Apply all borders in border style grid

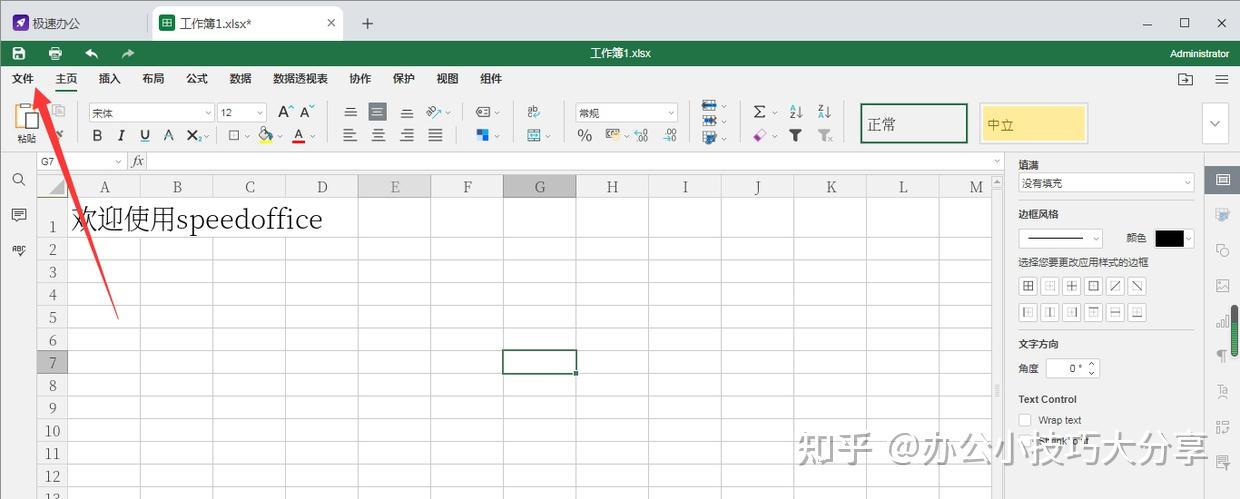coord(1027,286)
